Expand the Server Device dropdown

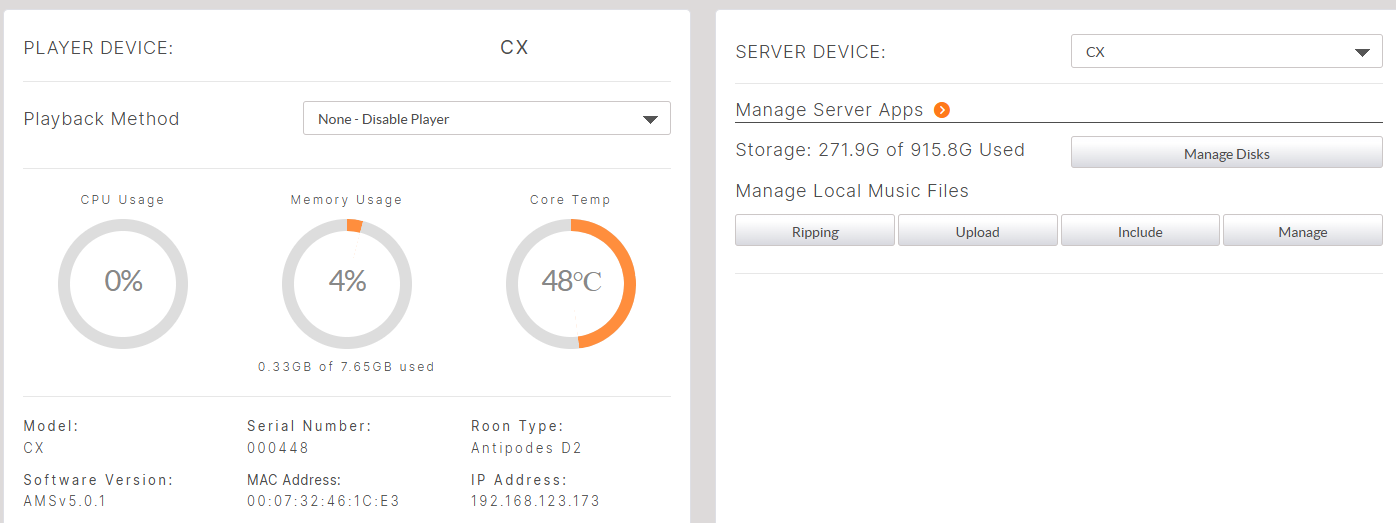point(1225,52)
